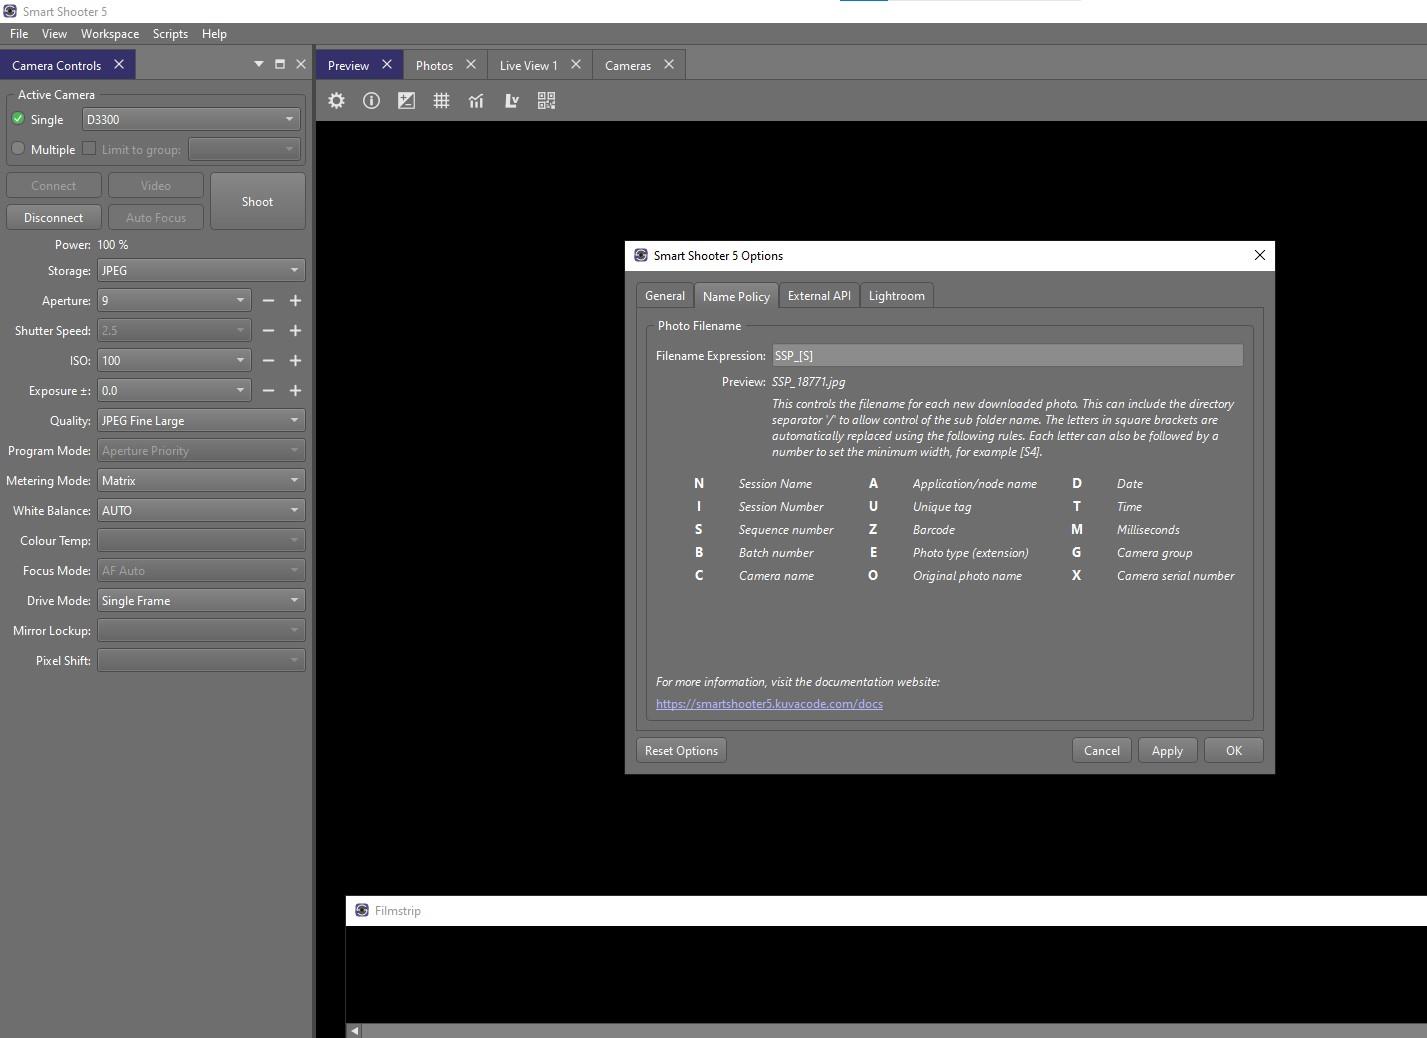Open the File menu
This screenshot has width=1427, height=1038.
[x=19, y=33]
